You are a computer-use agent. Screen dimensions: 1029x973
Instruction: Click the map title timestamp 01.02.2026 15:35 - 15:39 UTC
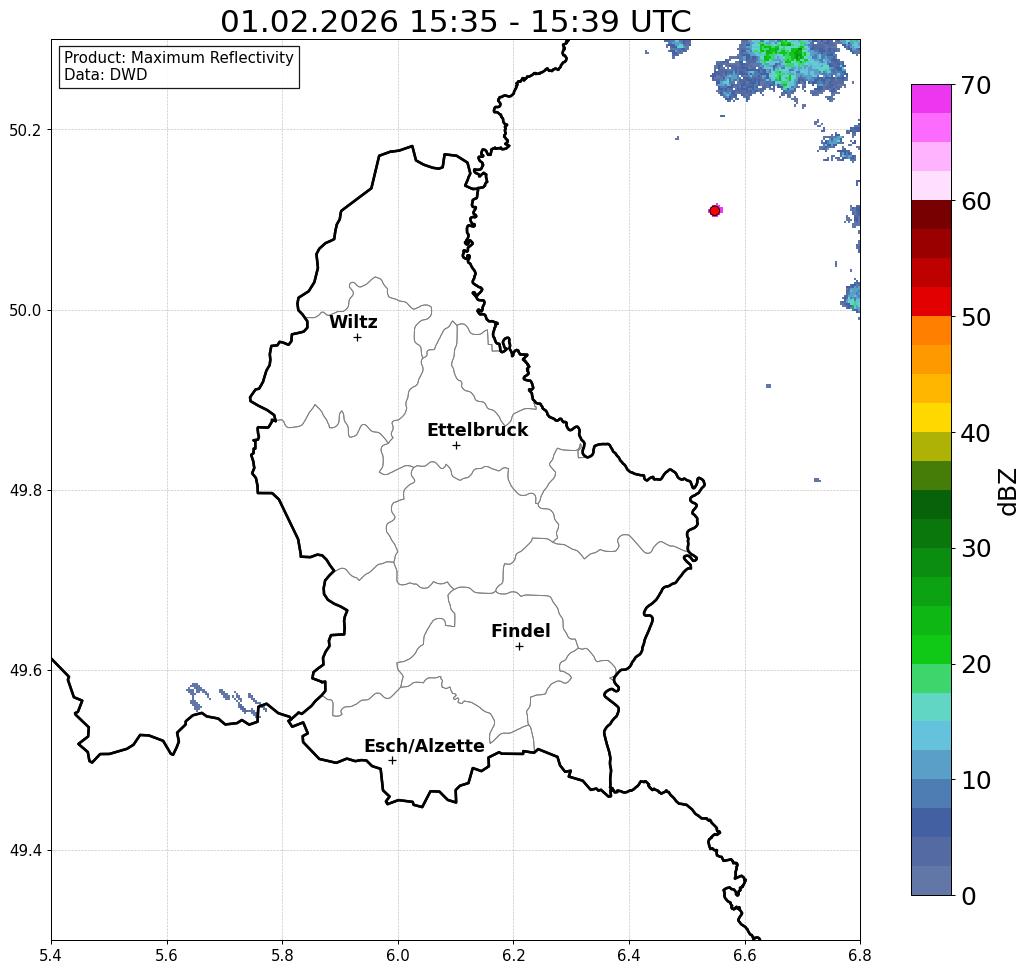(x=455, y=22)
